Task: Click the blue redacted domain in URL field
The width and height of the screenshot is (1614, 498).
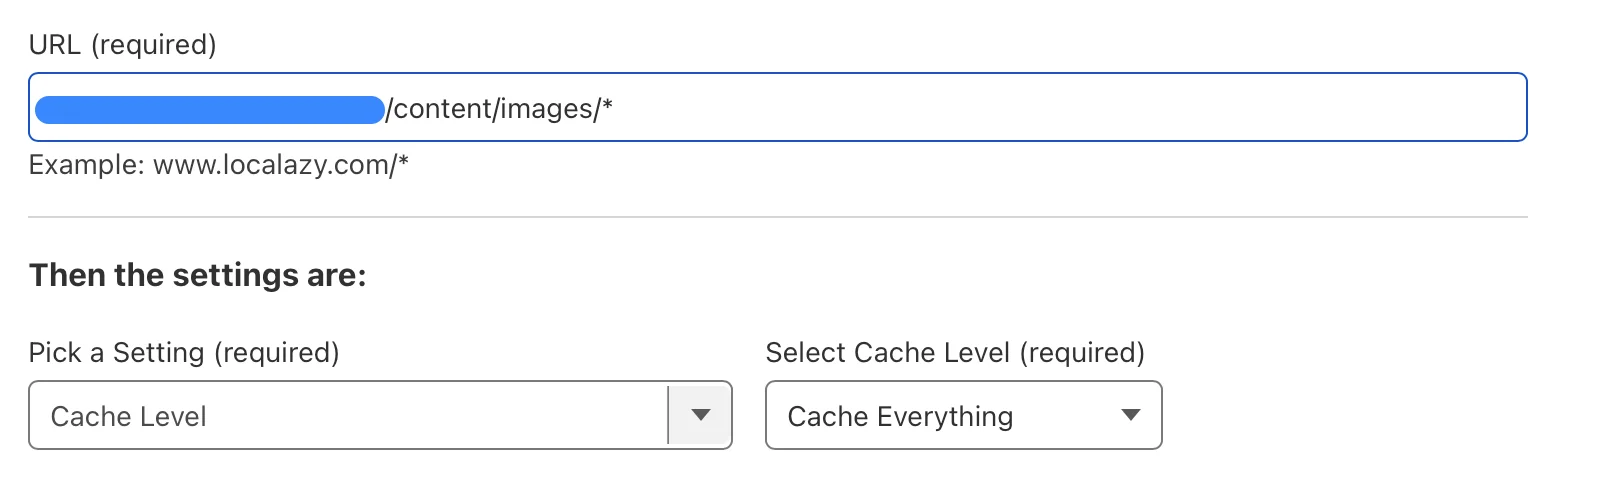Action: click(x=209, y=108)
